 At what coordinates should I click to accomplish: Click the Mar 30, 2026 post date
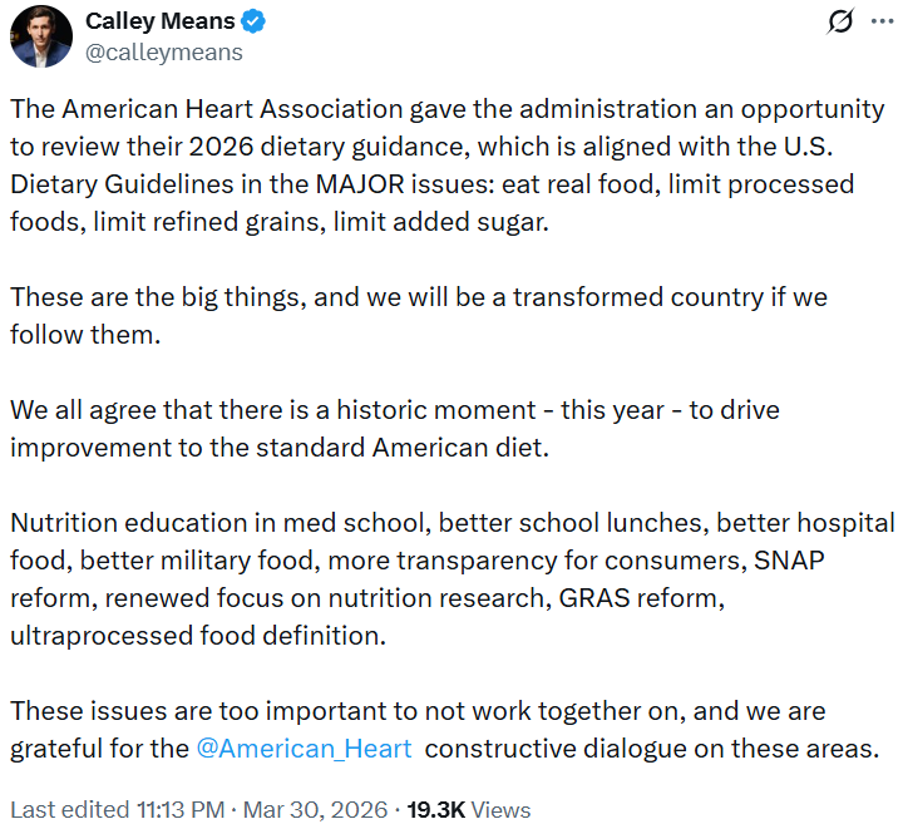pyautogui.click(x=301, y=809)
